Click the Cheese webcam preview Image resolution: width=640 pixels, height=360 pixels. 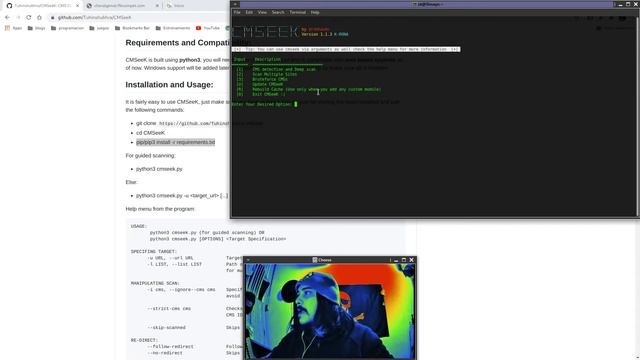[330, 311]
